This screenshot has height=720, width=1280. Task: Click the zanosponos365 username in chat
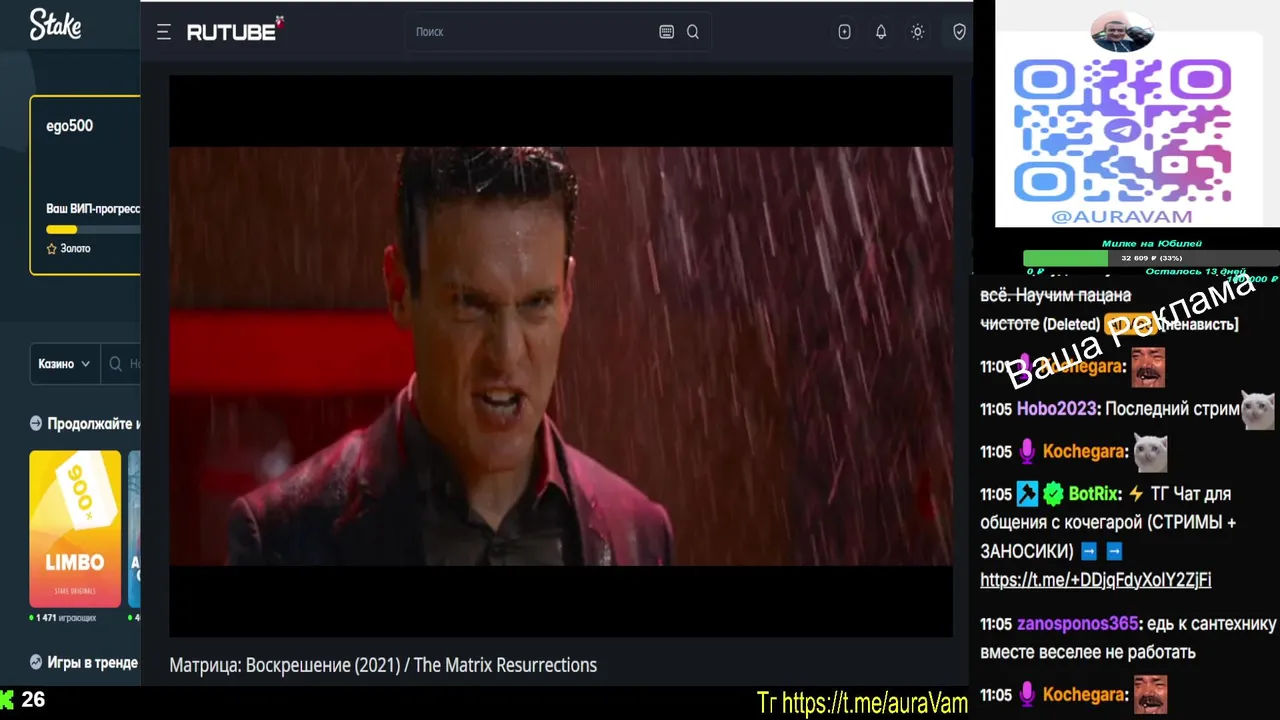pyautogui.click(x=1077, y=624)
